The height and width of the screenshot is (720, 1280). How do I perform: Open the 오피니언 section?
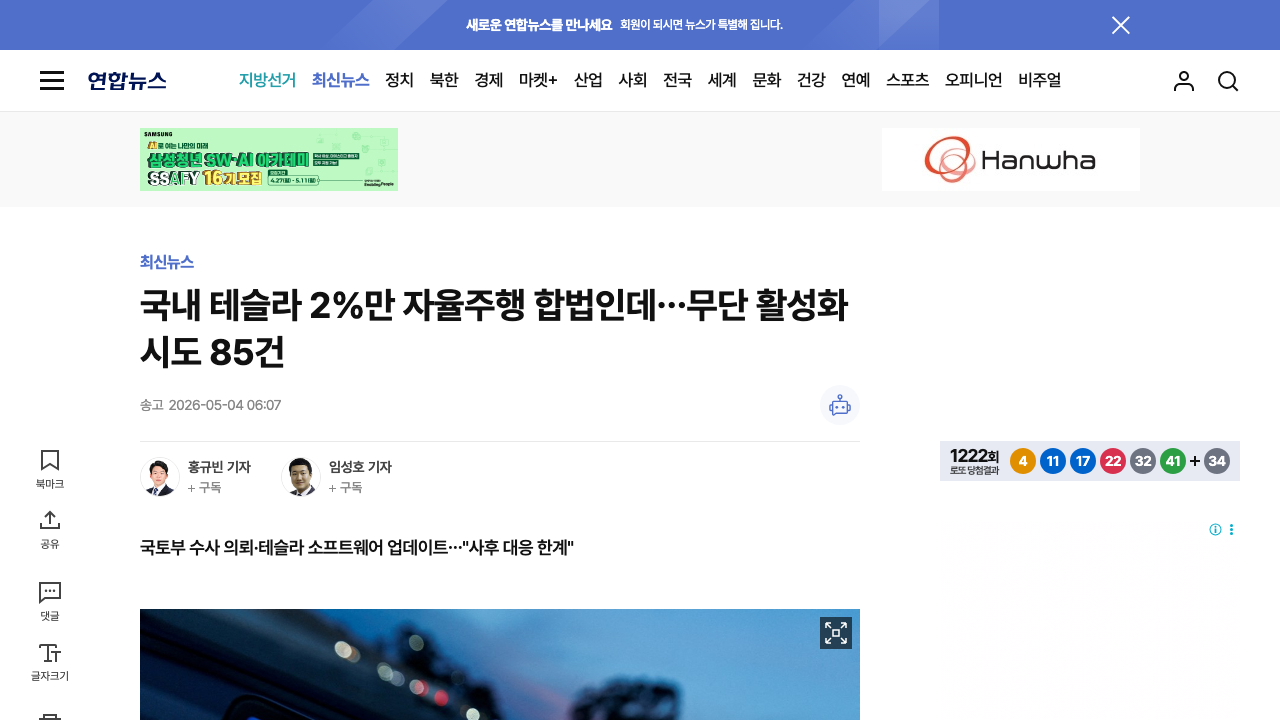point(974,80)
